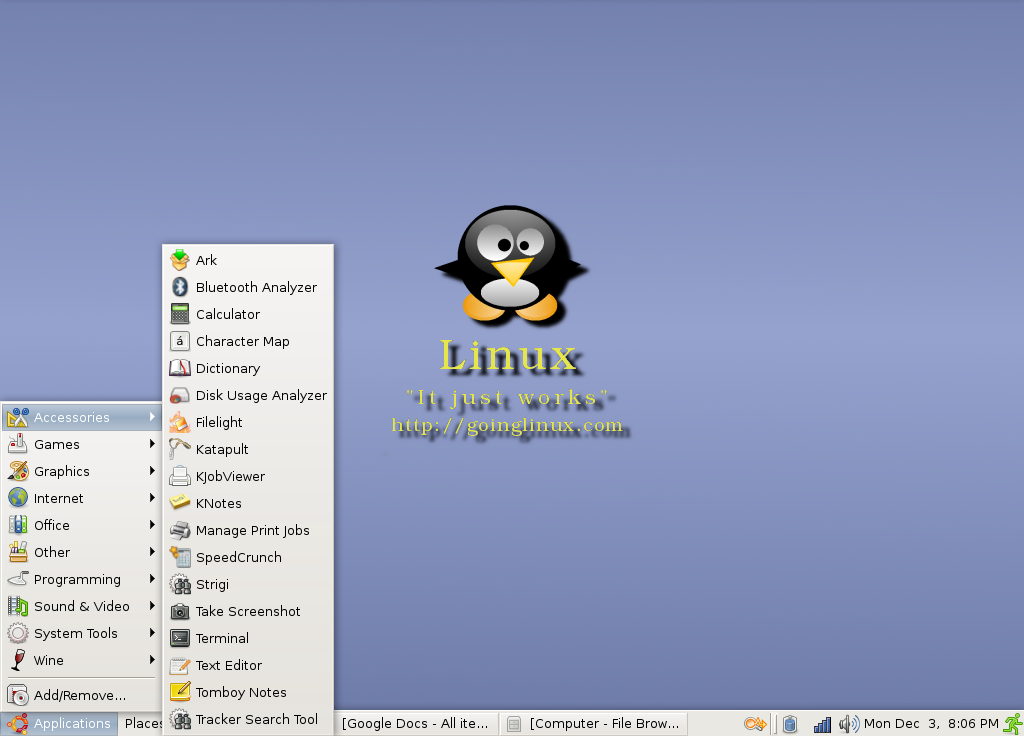This screenshot has width=1024, height=736.
Task: Click the volume speaker tray icon
Action: (x=849, y=724)
